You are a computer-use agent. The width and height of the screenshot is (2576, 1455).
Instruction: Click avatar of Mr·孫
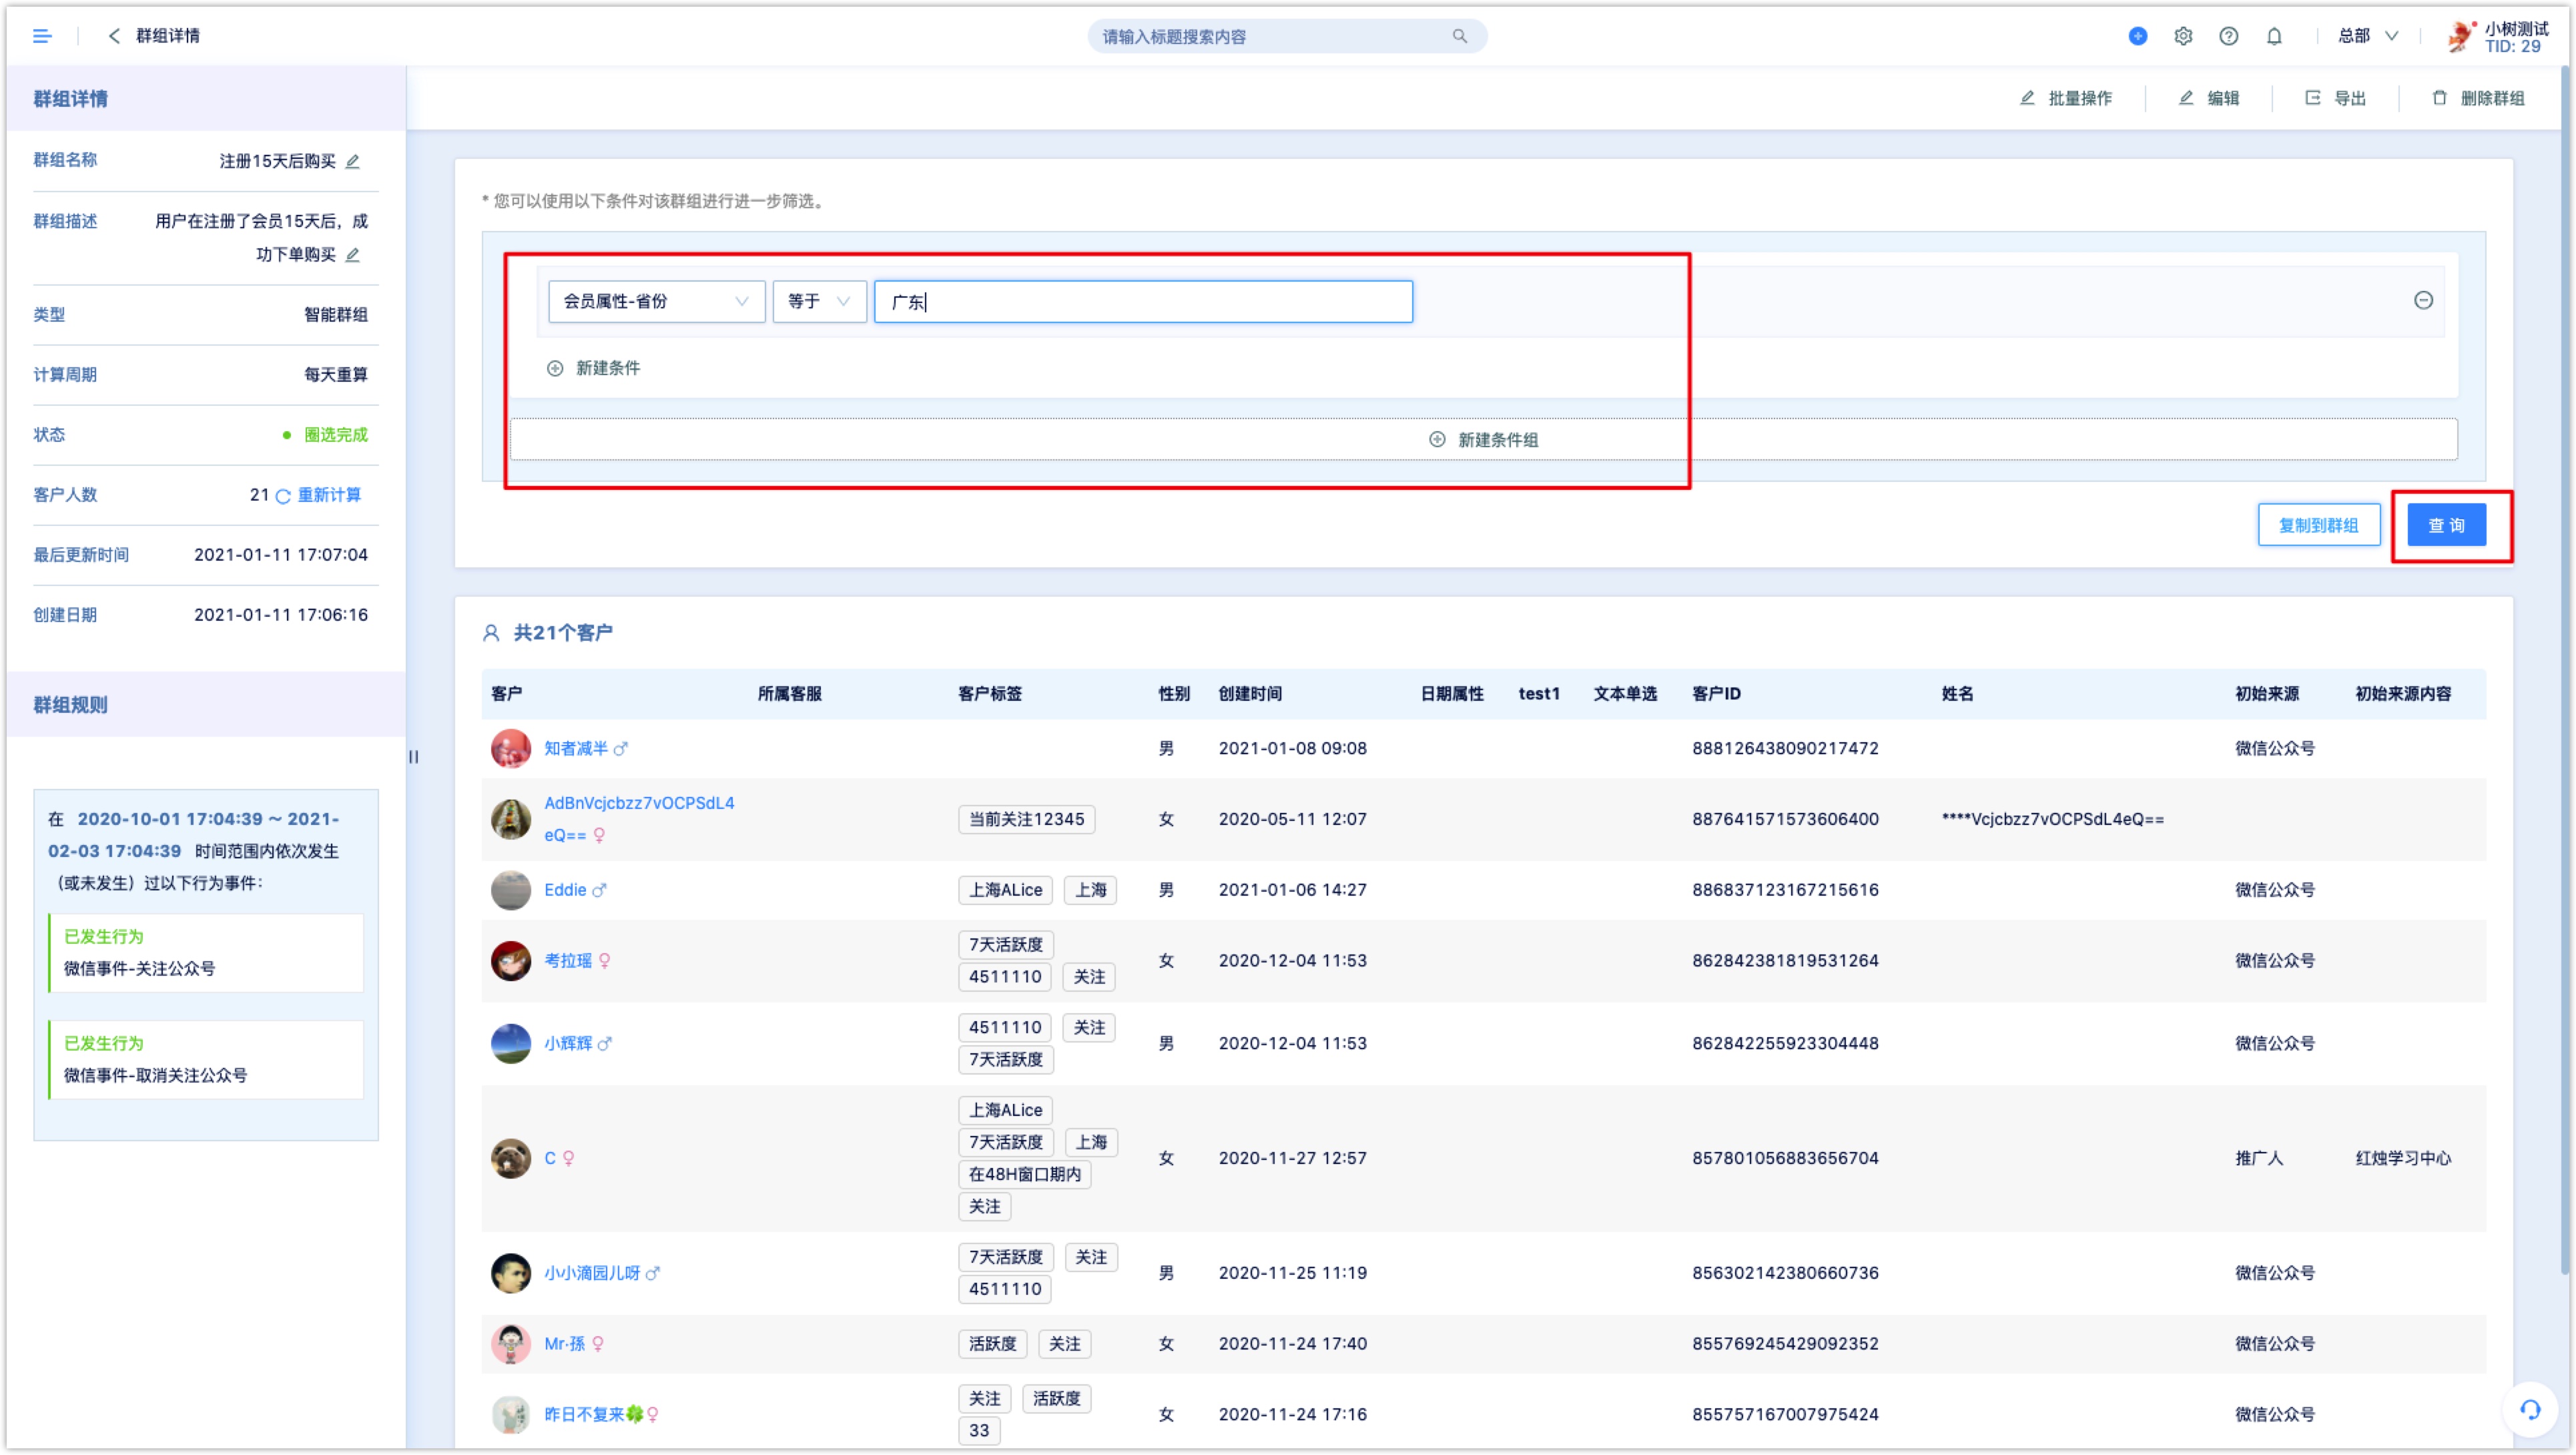510,1344
